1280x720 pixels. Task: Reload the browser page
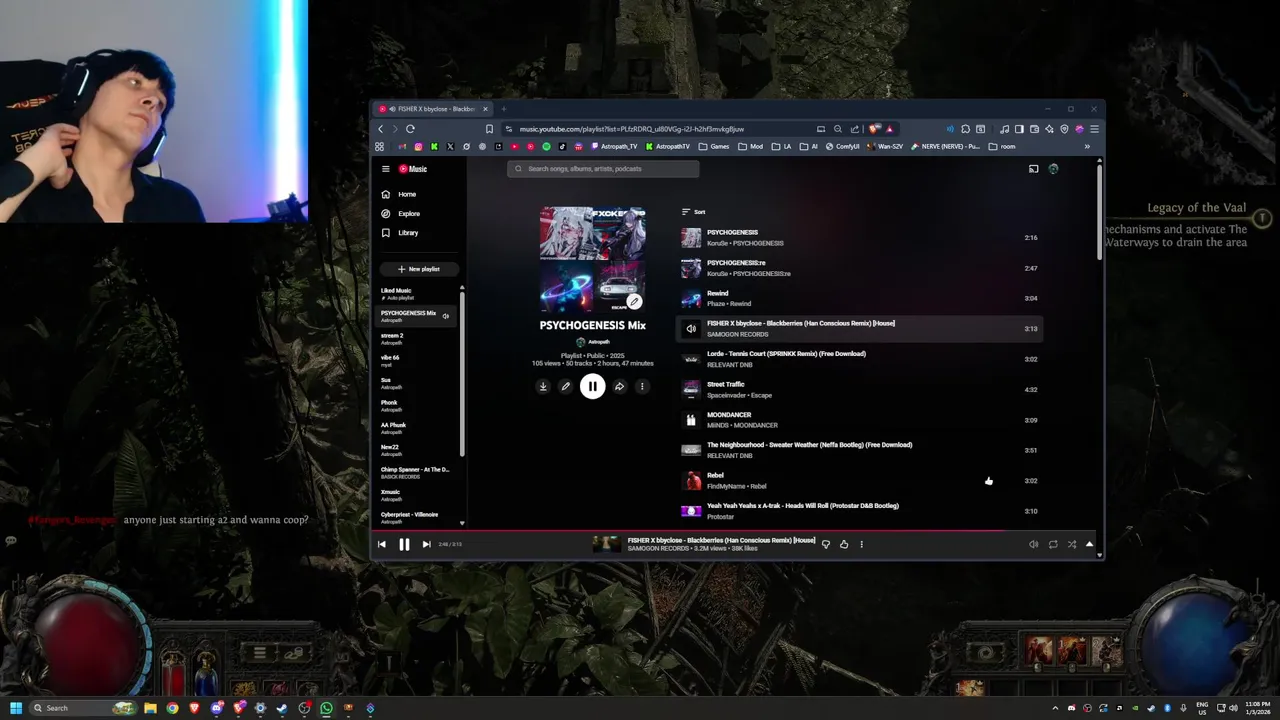coord(410,129)
